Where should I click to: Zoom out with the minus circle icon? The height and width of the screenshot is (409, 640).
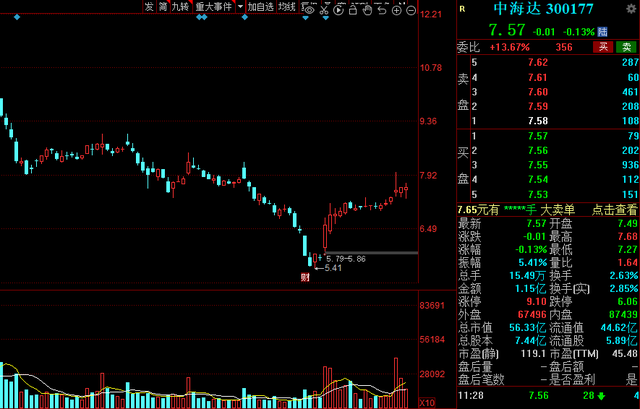coord(411,10)
